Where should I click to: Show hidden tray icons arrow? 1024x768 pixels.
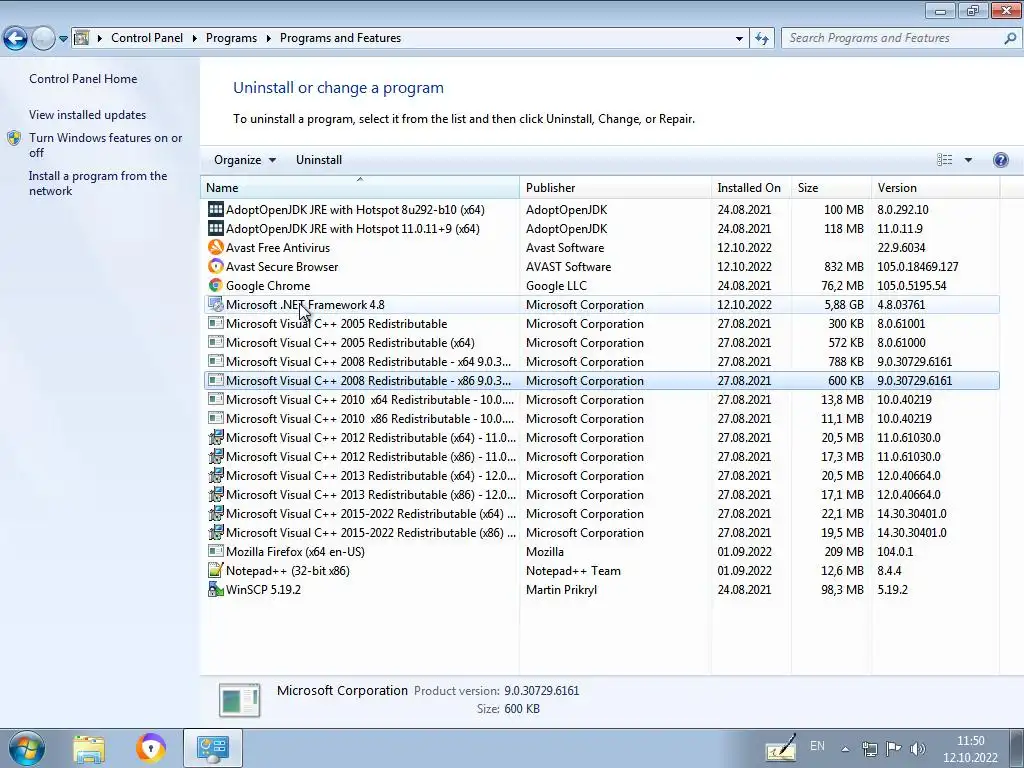pos(845,749)
